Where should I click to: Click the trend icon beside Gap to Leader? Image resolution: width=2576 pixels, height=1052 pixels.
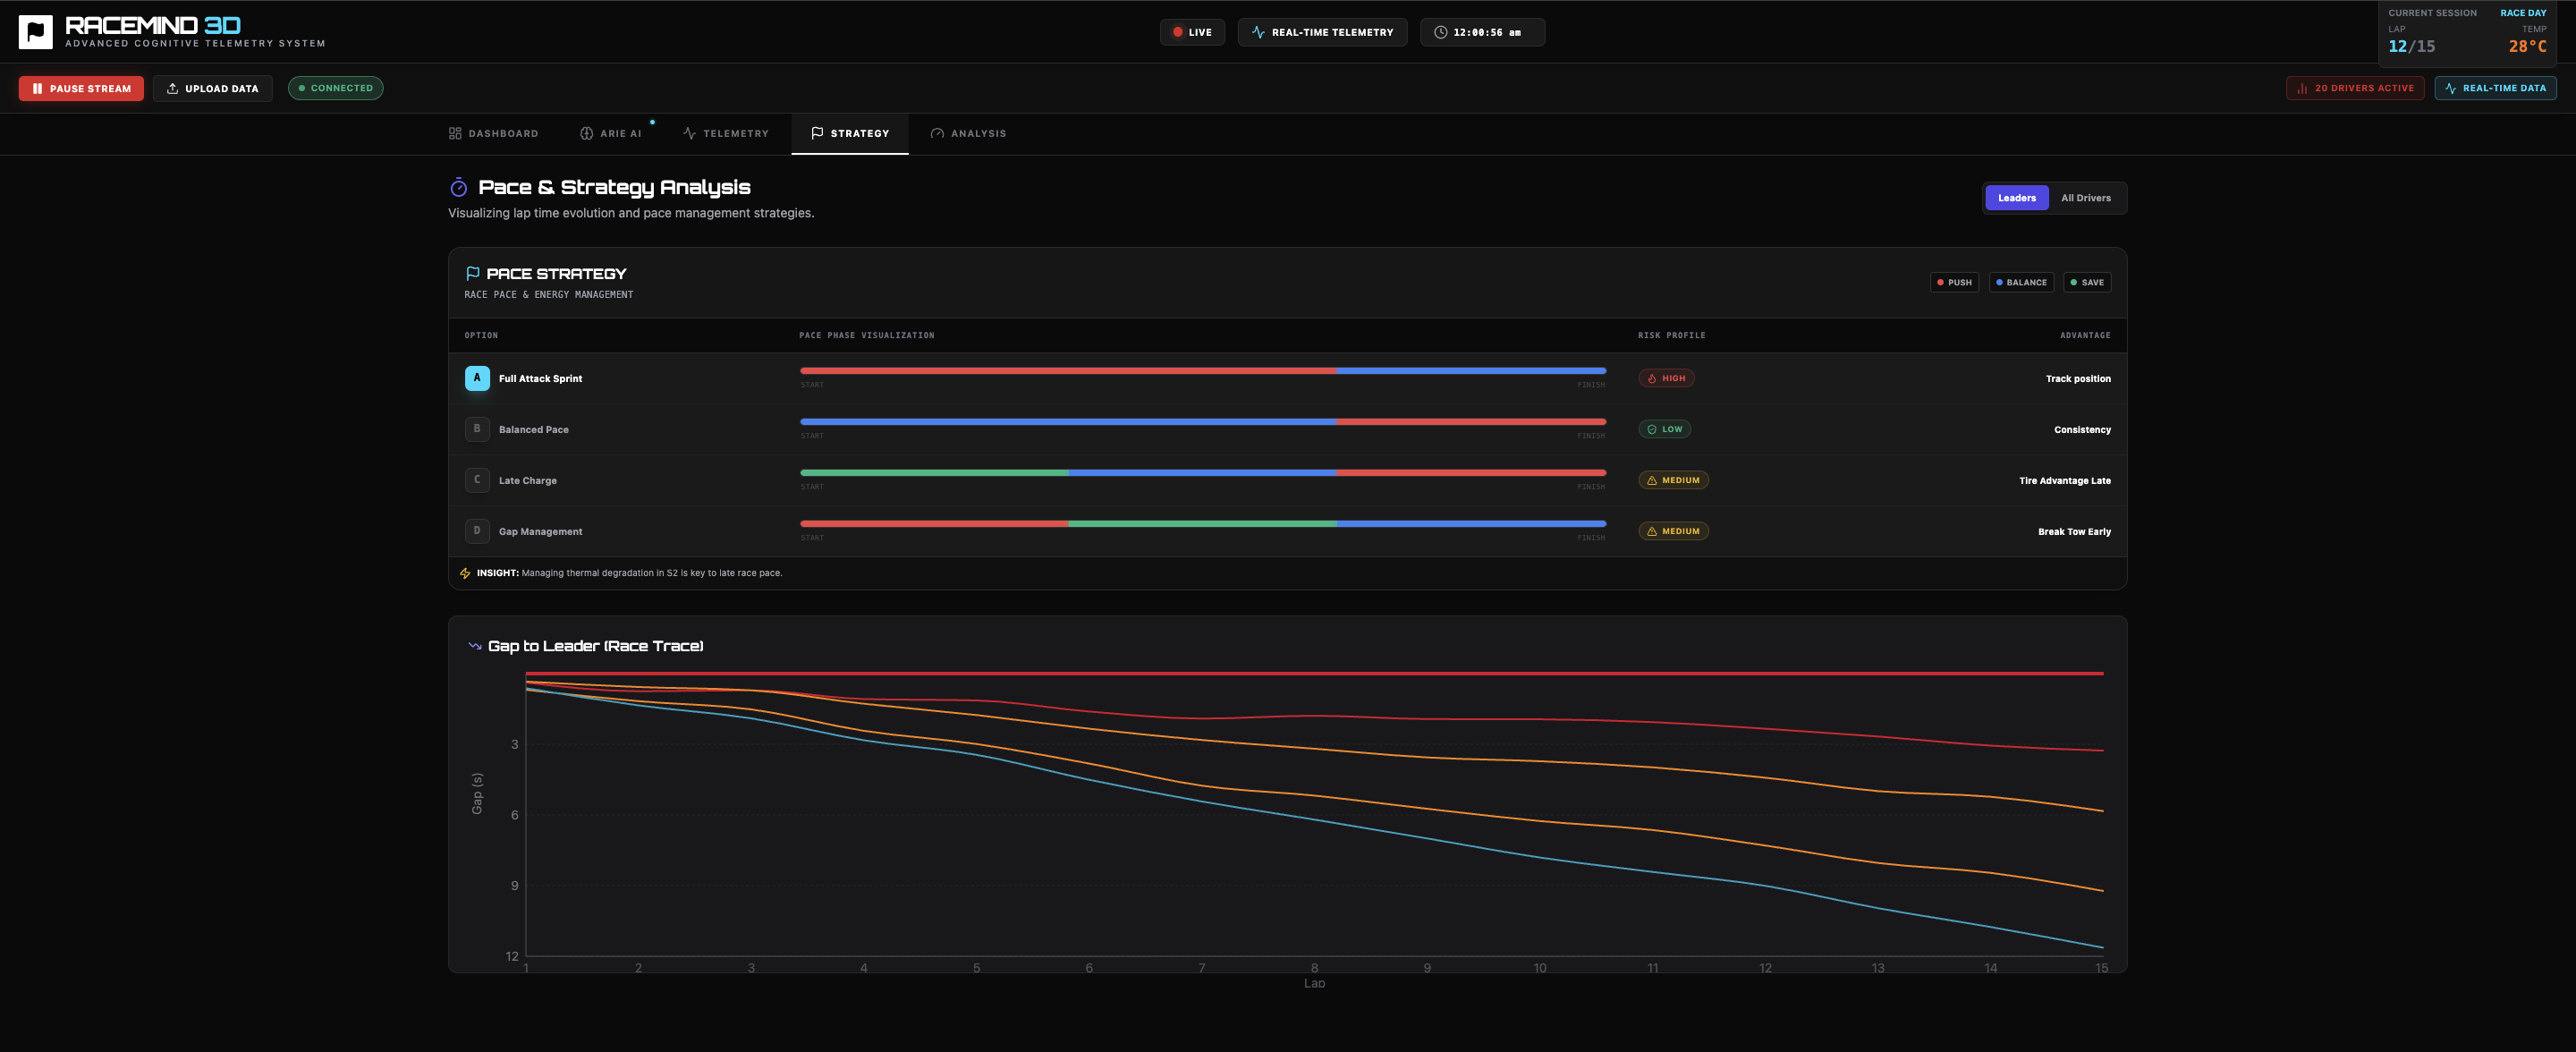475,646
